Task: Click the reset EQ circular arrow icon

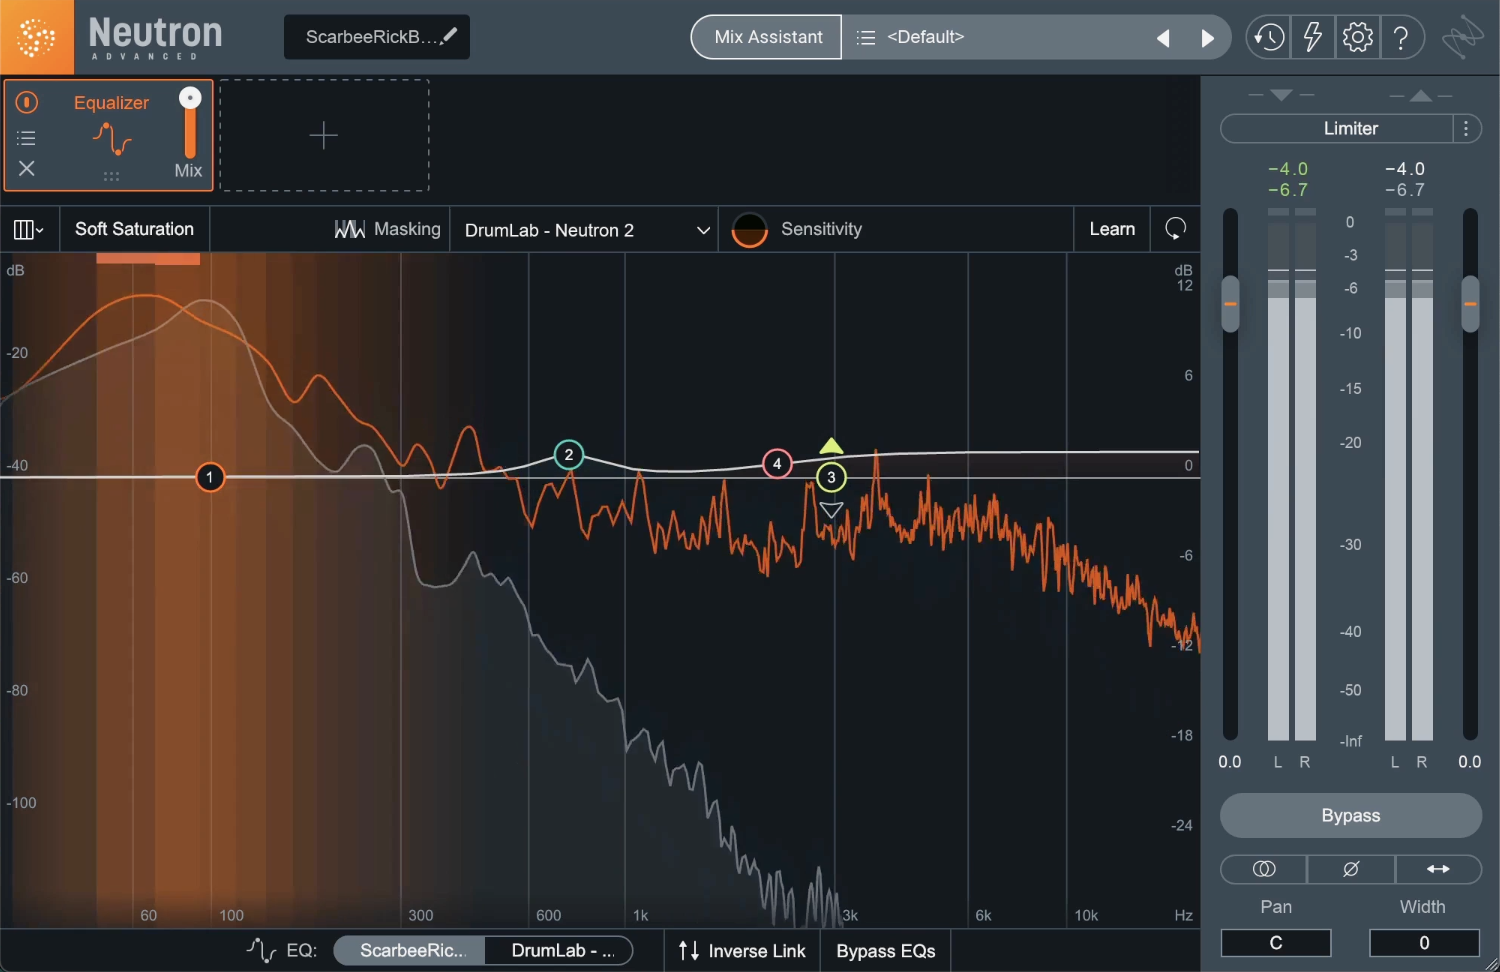Action: point(1175,229)
